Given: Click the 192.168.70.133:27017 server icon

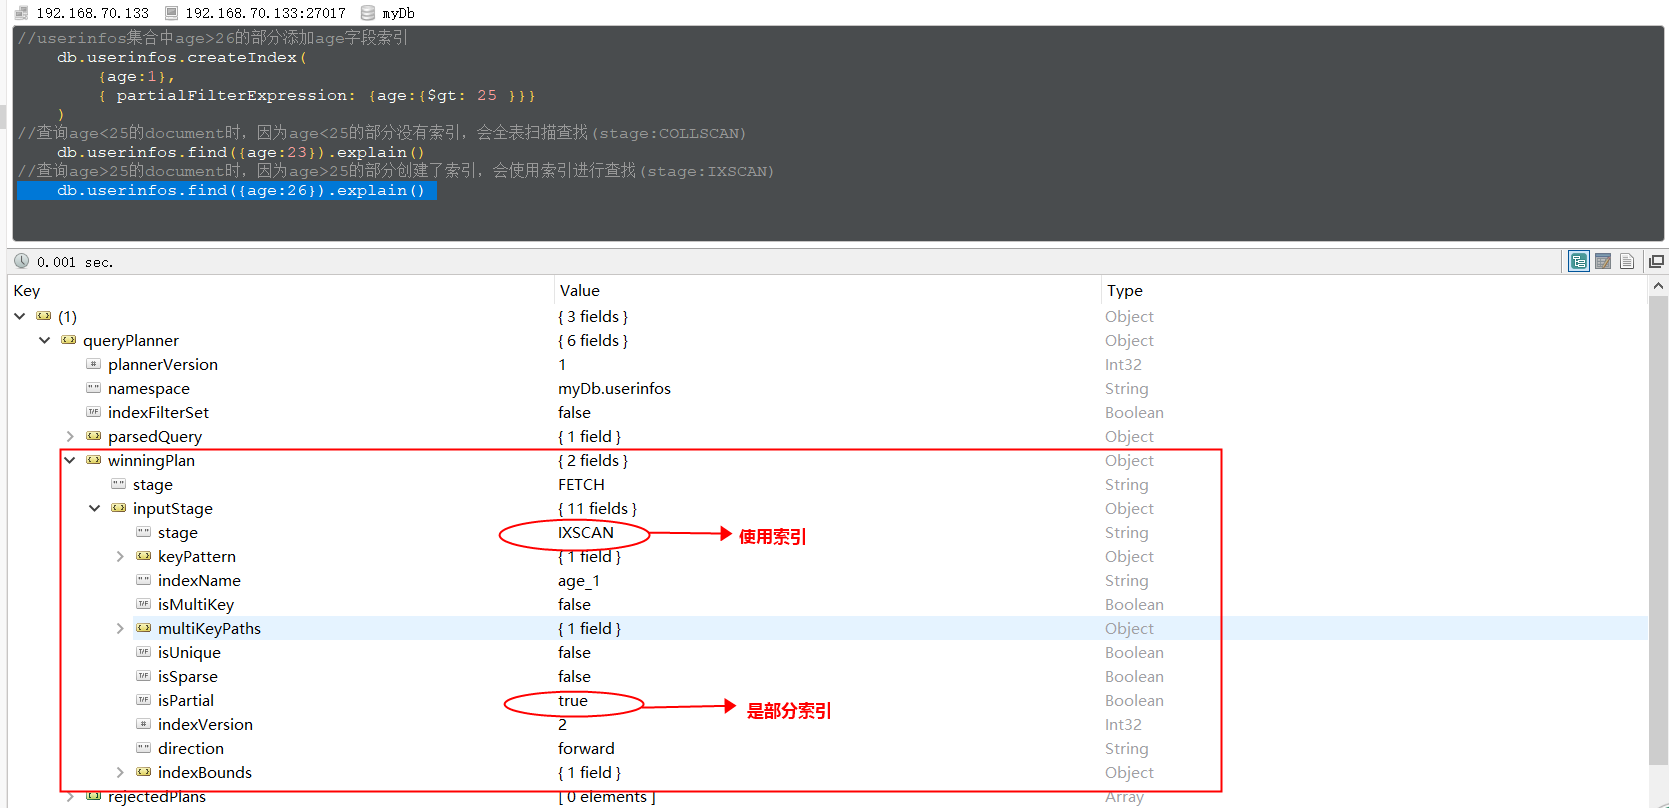Looking at the screenshot, I should [171, 13].
